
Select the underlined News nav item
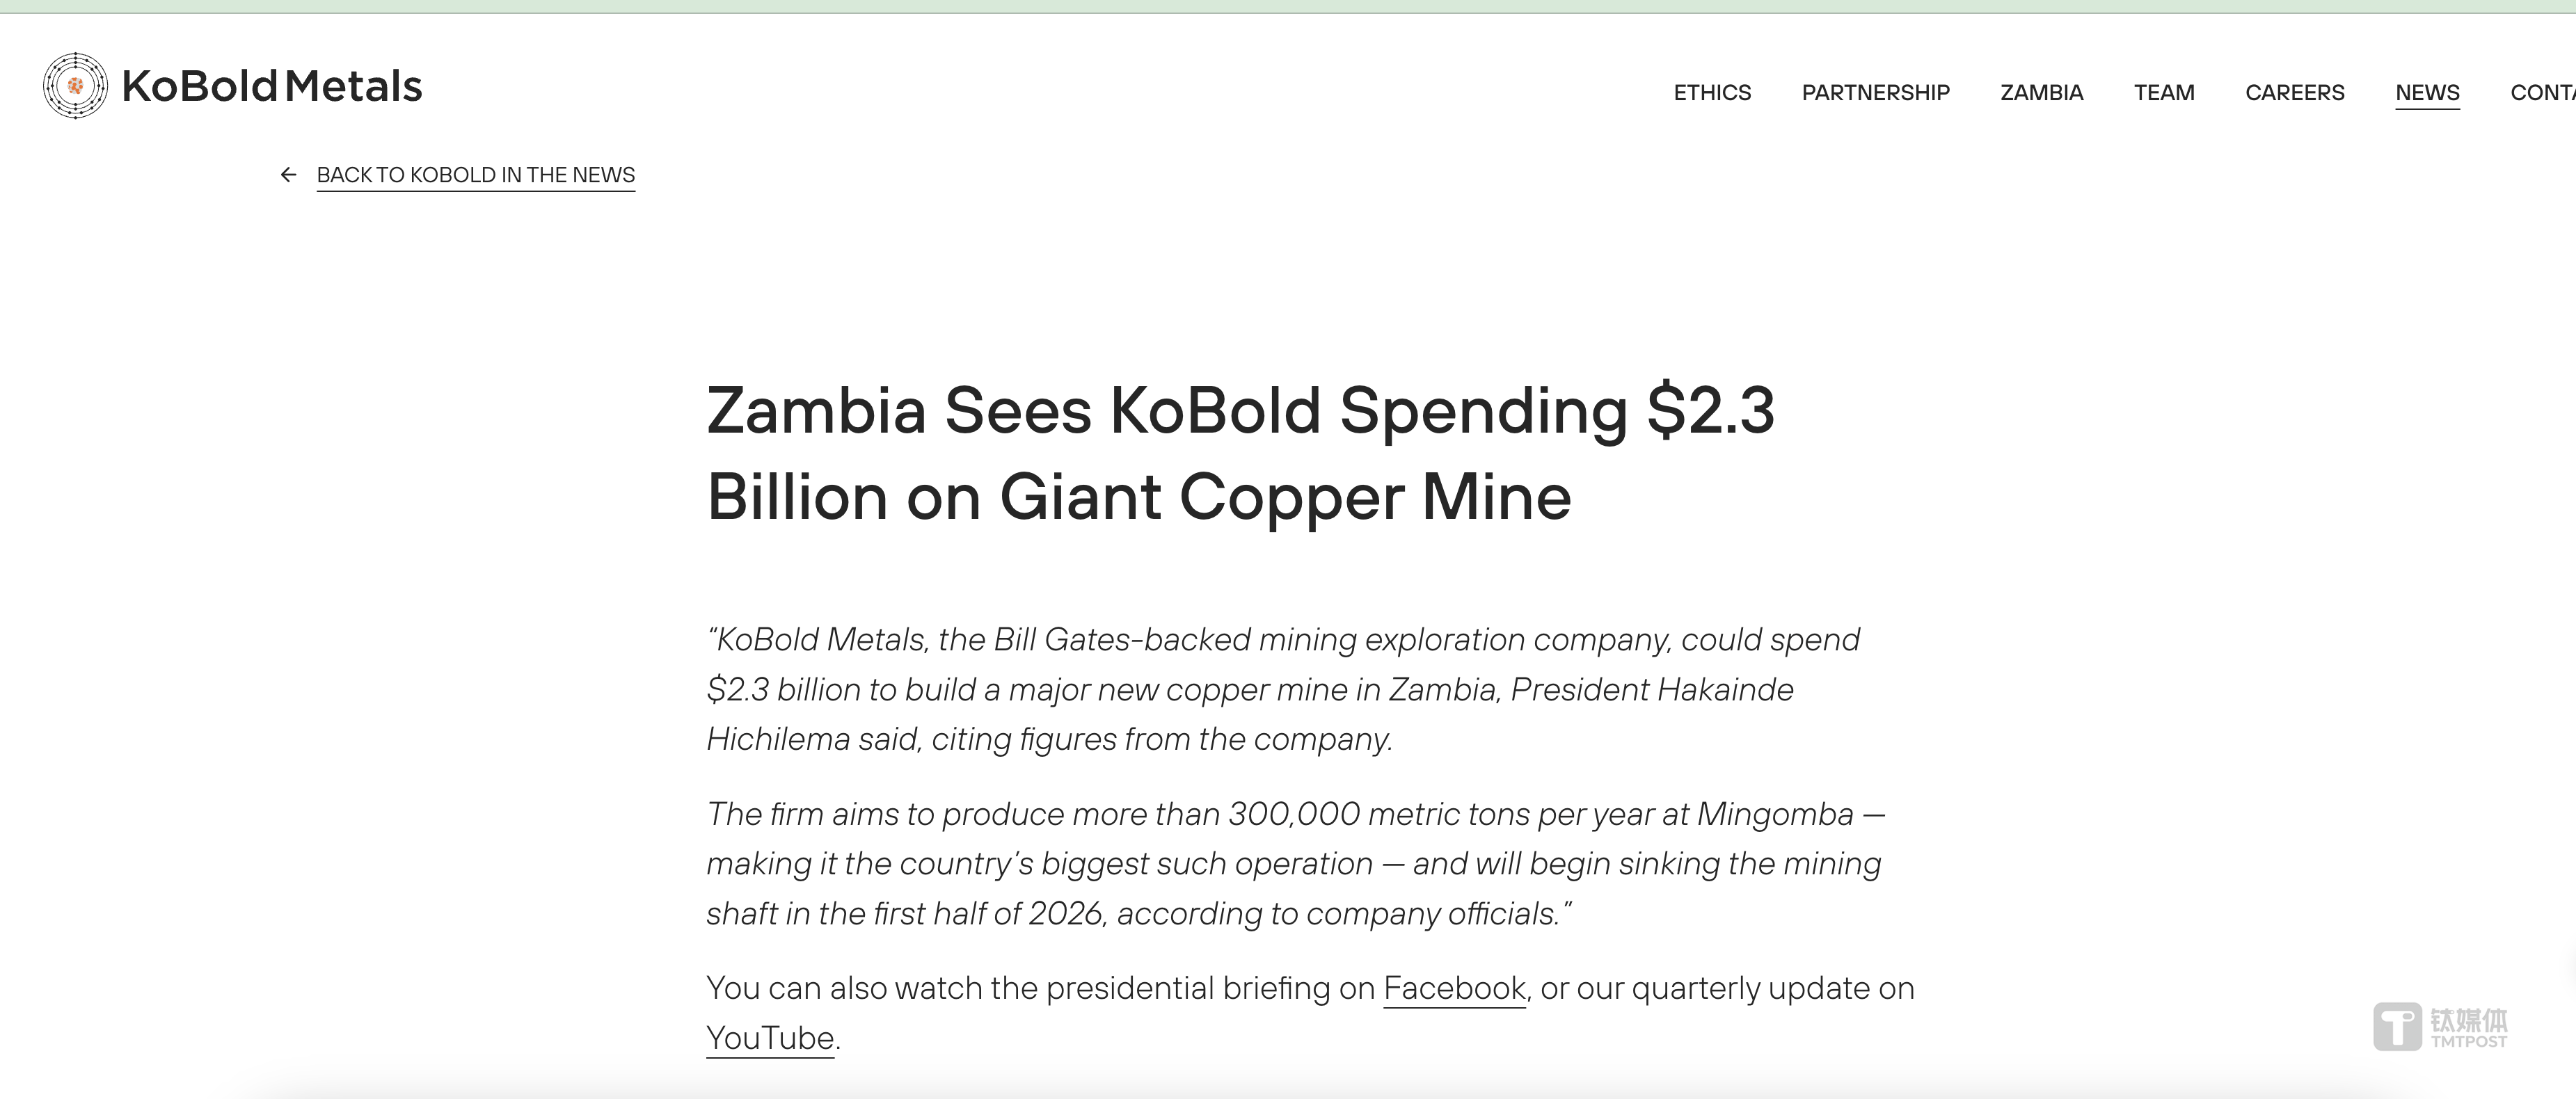(x=2427, y=93)
